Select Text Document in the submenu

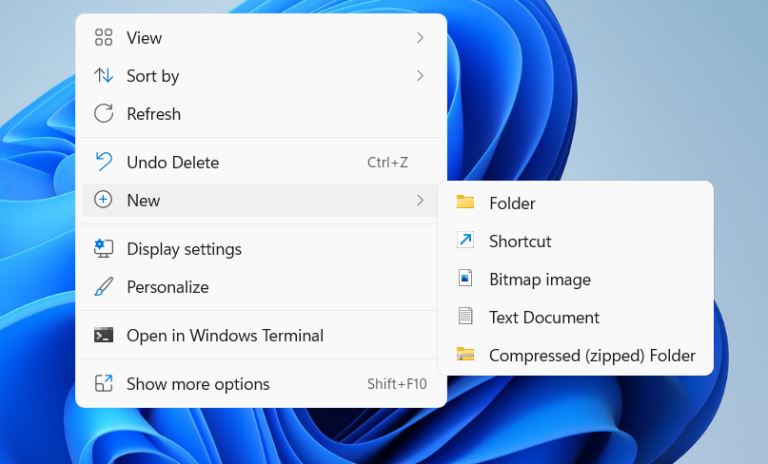coord(576,317)
